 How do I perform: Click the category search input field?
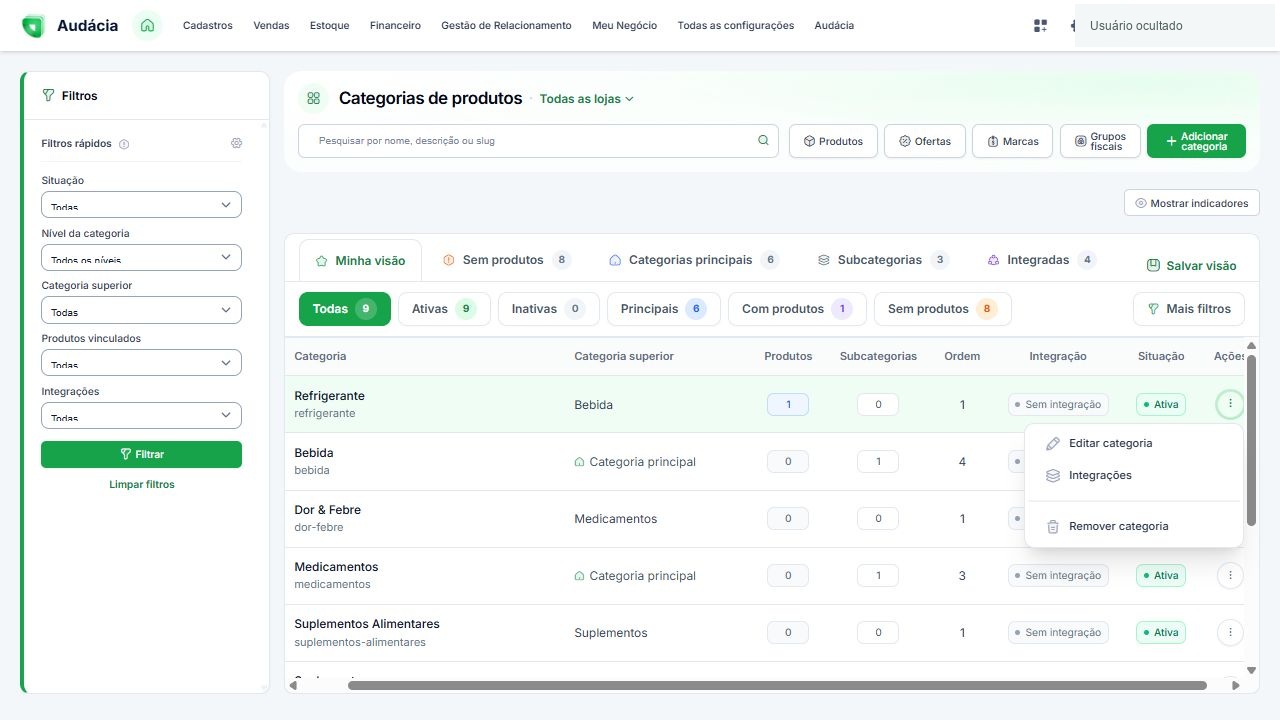pyautogui.click(x=538, y=141)
